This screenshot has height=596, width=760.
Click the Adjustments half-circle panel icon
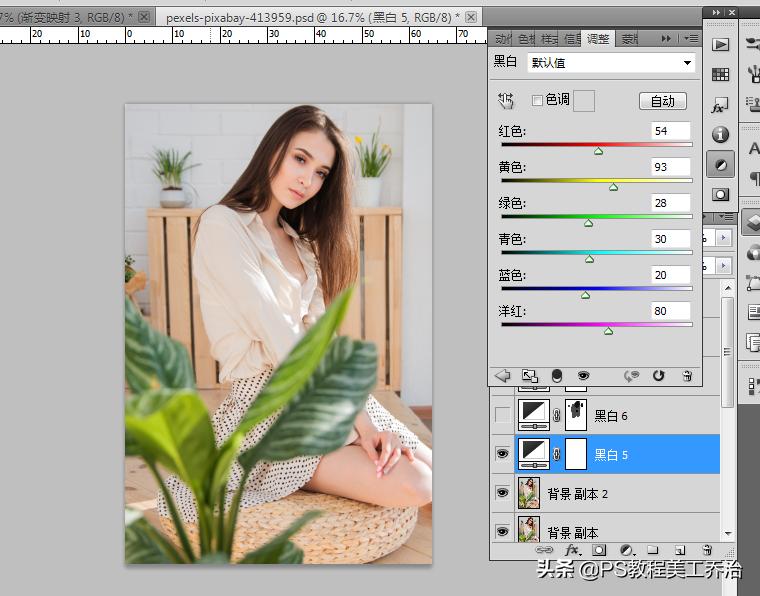720,165
